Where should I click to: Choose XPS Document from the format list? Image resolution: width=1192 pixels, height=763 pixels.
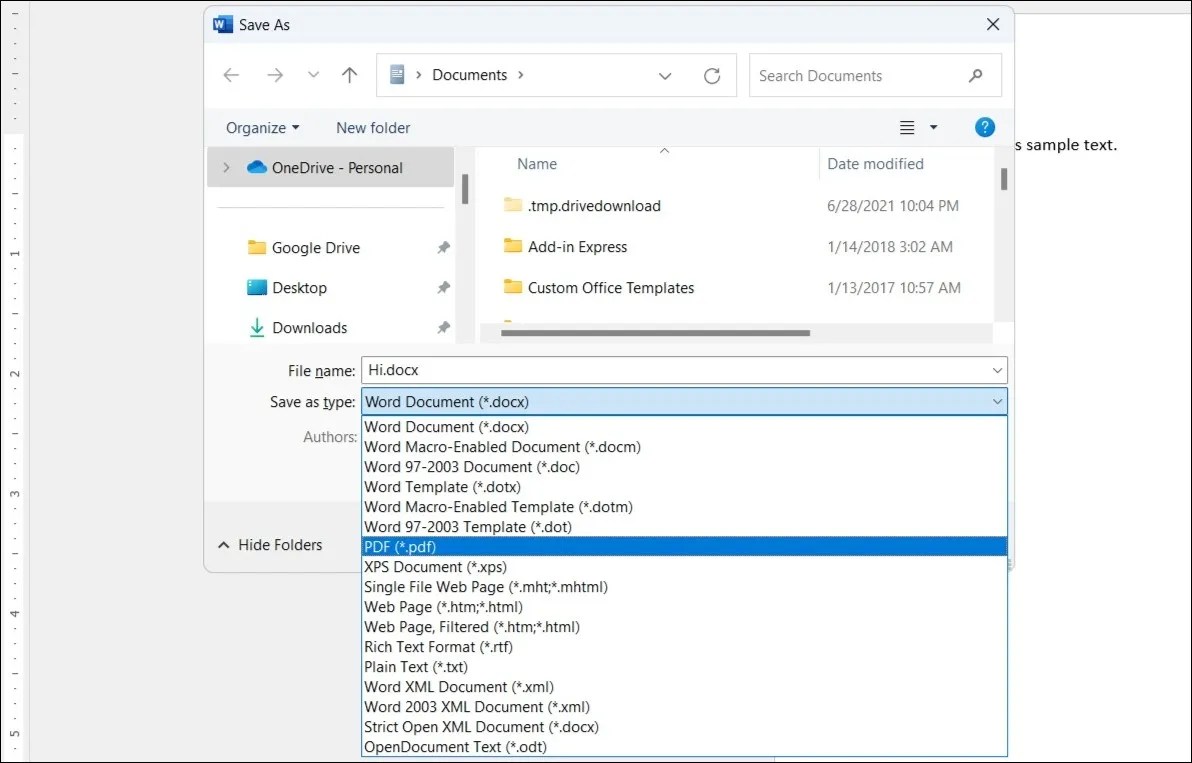(435, 567)
